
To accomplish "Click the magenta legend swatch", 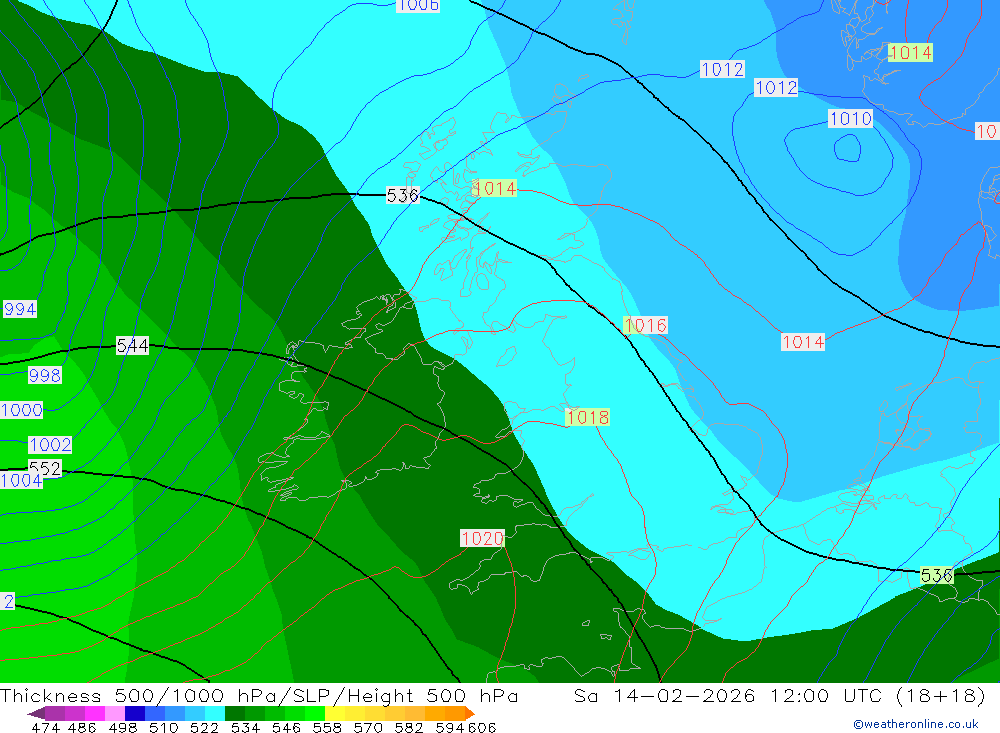I will pos(94,713).
